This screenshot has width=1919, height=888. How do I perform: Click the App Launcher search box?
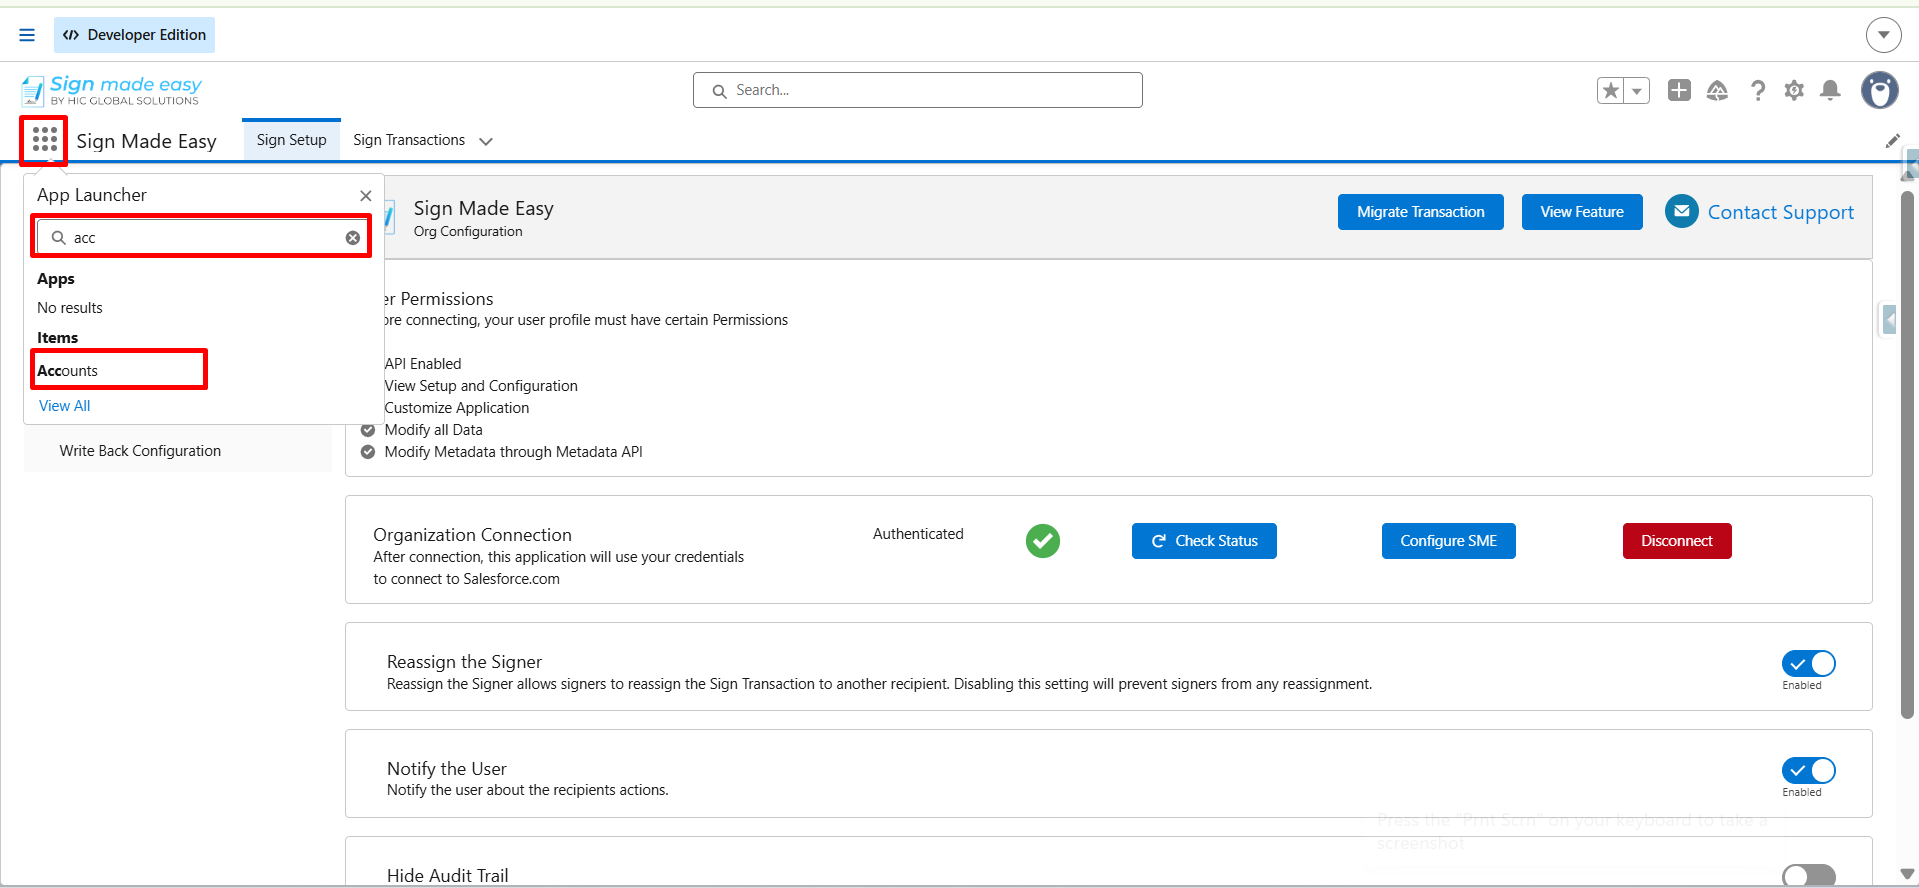[201, 237]
